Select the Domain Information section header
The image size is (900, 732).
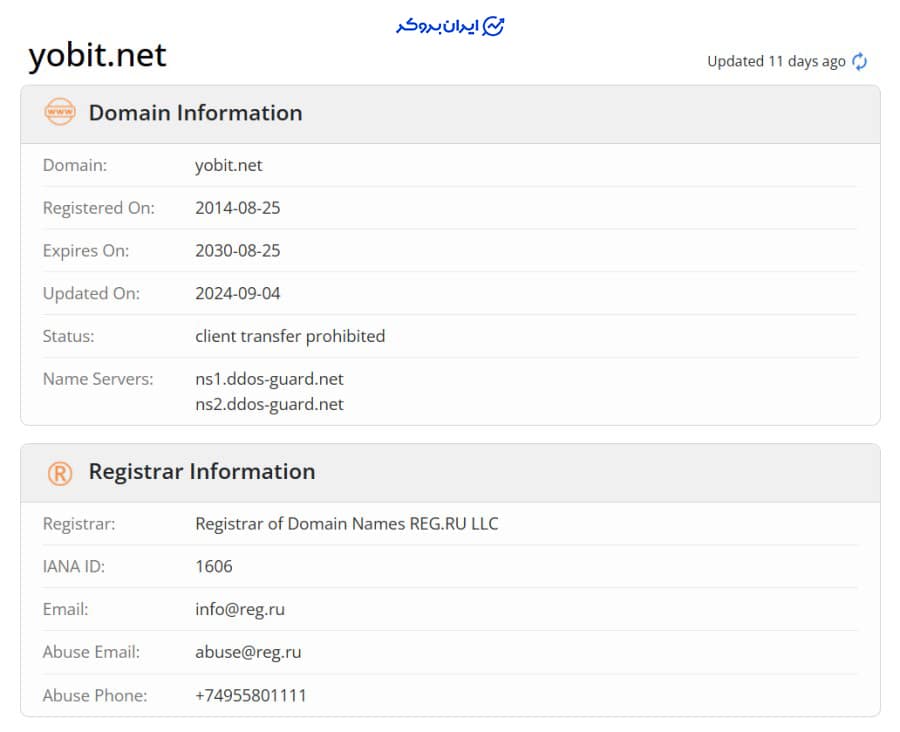click(x=195, y=113)
